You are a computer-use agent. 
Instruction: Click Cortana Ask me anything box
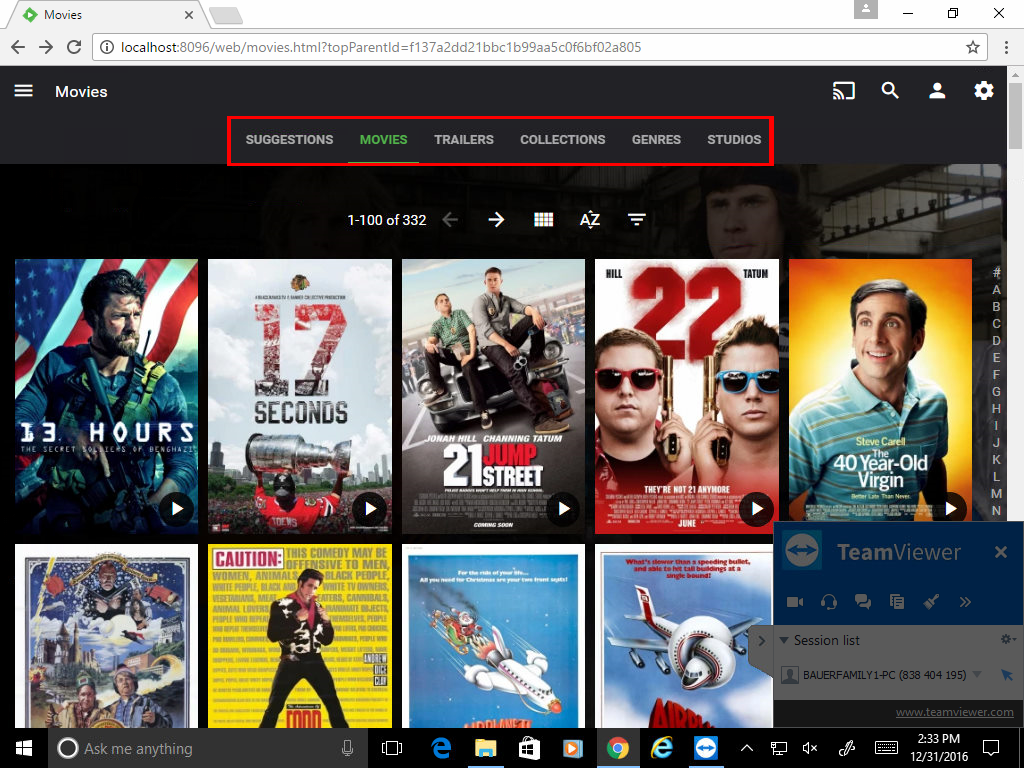coord(206,748)
